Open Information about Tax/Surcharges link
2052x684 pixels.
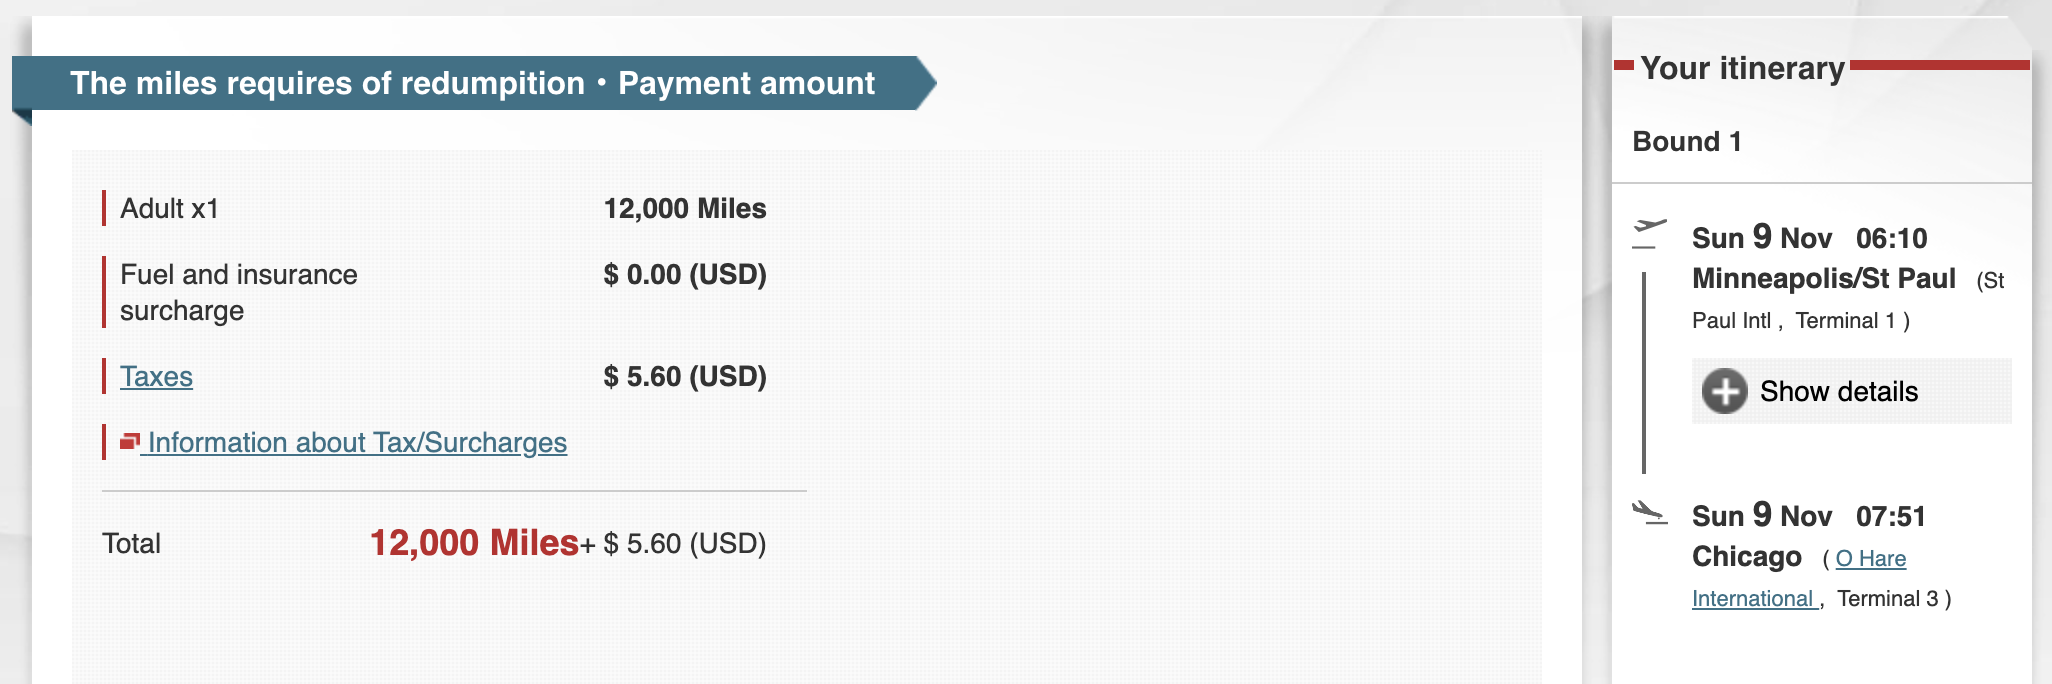[357, 443]
